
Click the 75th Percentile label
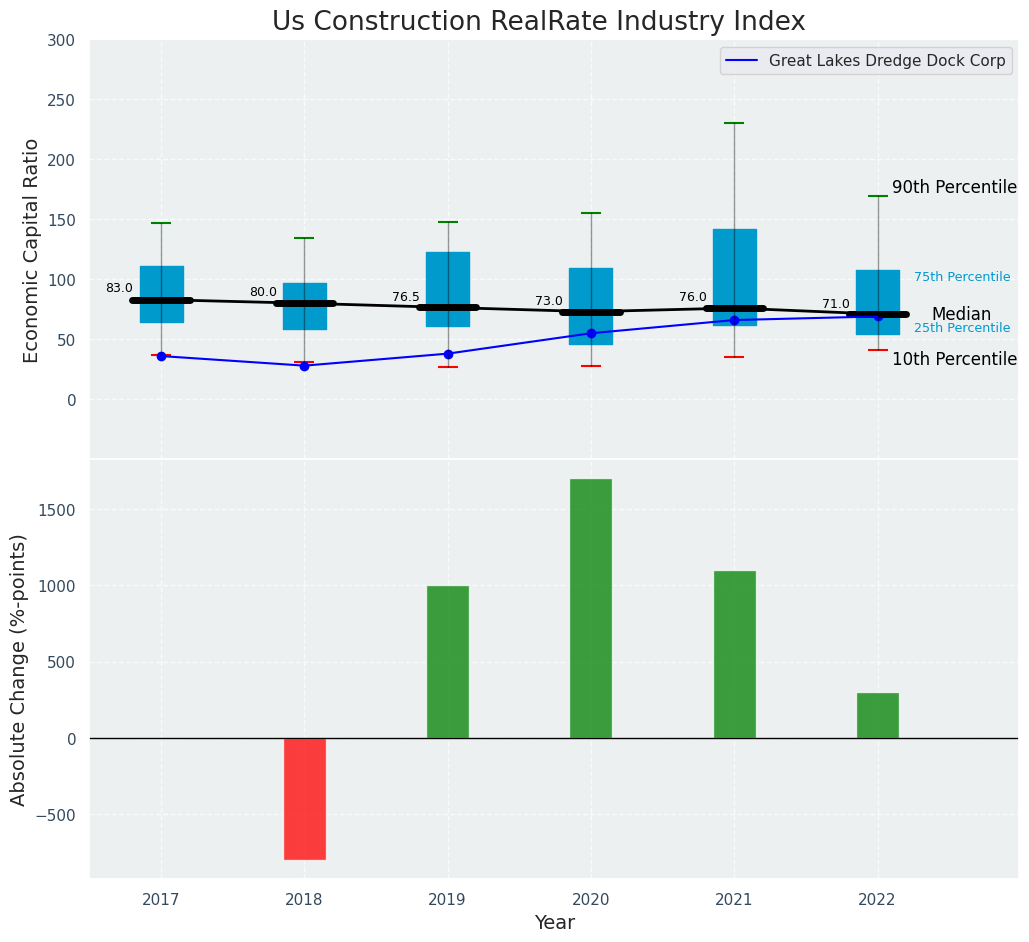click(961, 277)
